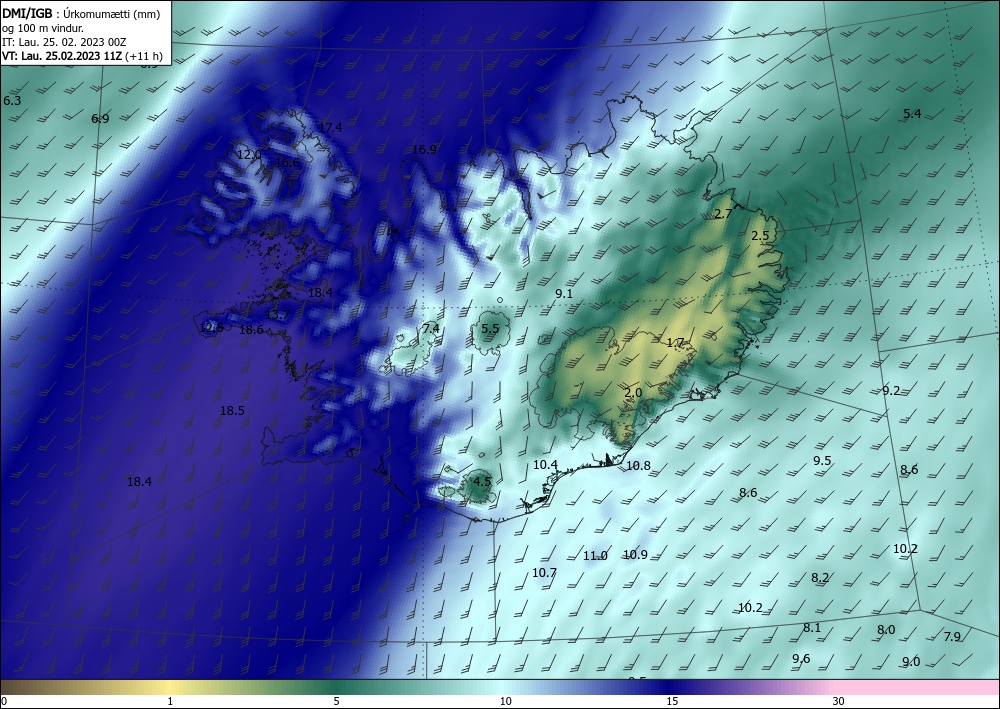Select the 'IT: Lau. 25. 02. 2023 00Z' line

click(x=64, y=42)
